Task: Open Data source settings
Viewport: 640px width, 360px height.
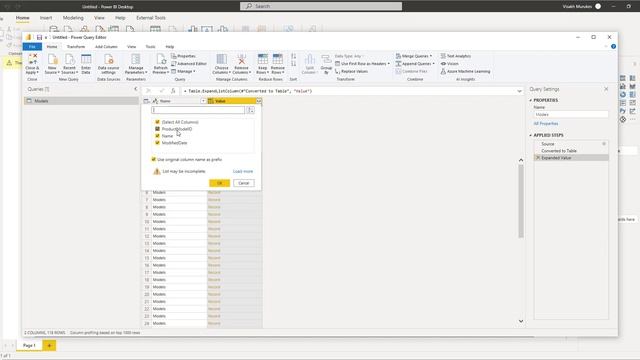Action: click(108, 64)
